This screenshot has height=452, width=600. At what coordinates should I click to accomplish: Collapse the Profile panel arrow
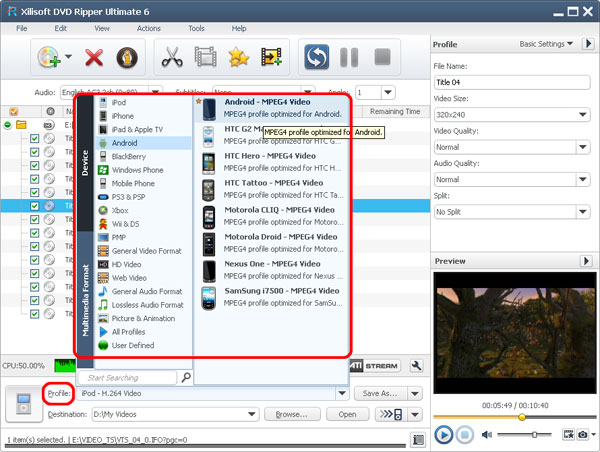(x=588, y=44)
